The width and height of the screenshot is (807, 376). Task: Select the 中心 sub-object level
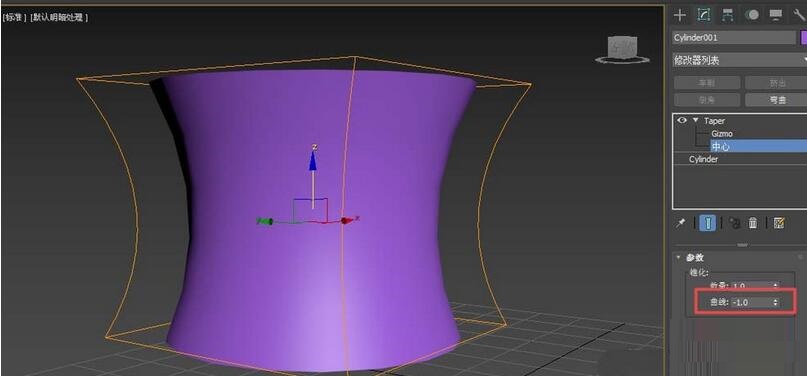click(758, 147)
